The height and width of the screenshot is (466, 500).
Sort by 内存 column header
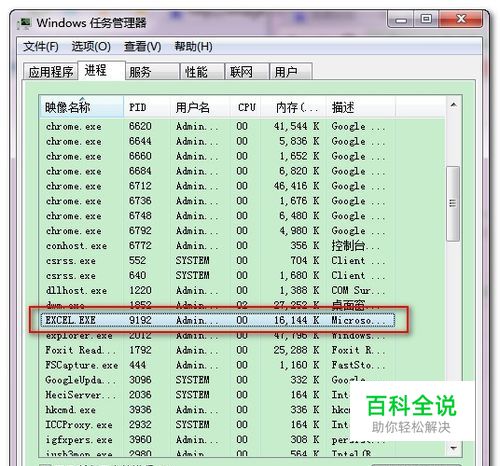293,107
